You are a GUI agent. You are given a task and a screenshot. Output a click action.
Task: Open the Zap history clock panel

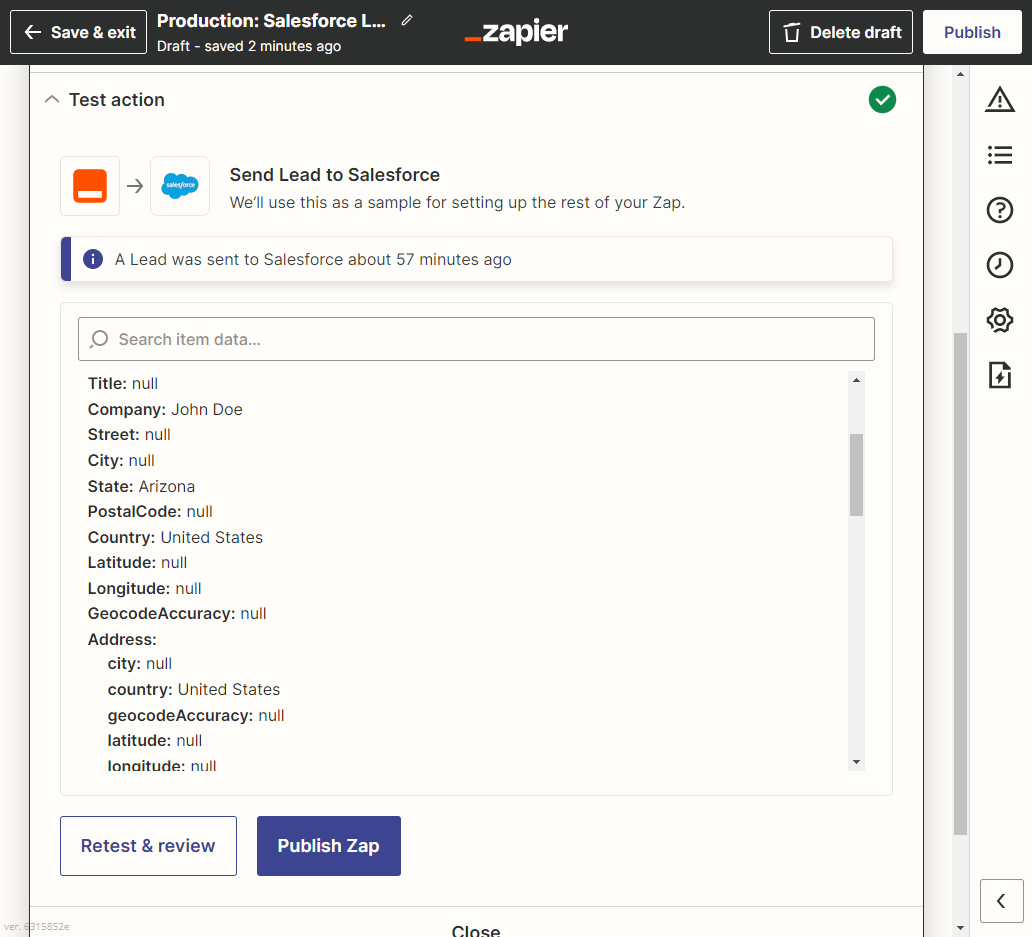pyautogui.click(x=1000, y=265)
